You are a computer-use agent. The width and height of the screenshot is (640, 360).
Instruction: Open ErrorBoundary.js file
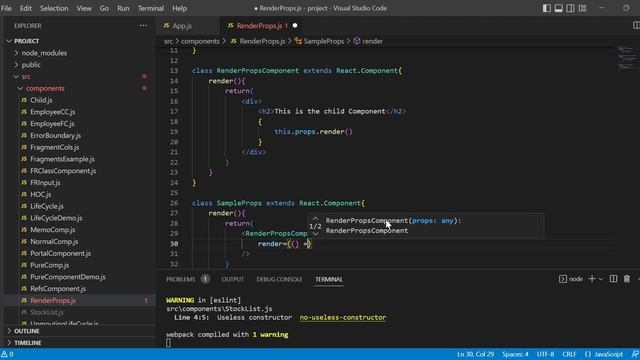pos(55,136)
